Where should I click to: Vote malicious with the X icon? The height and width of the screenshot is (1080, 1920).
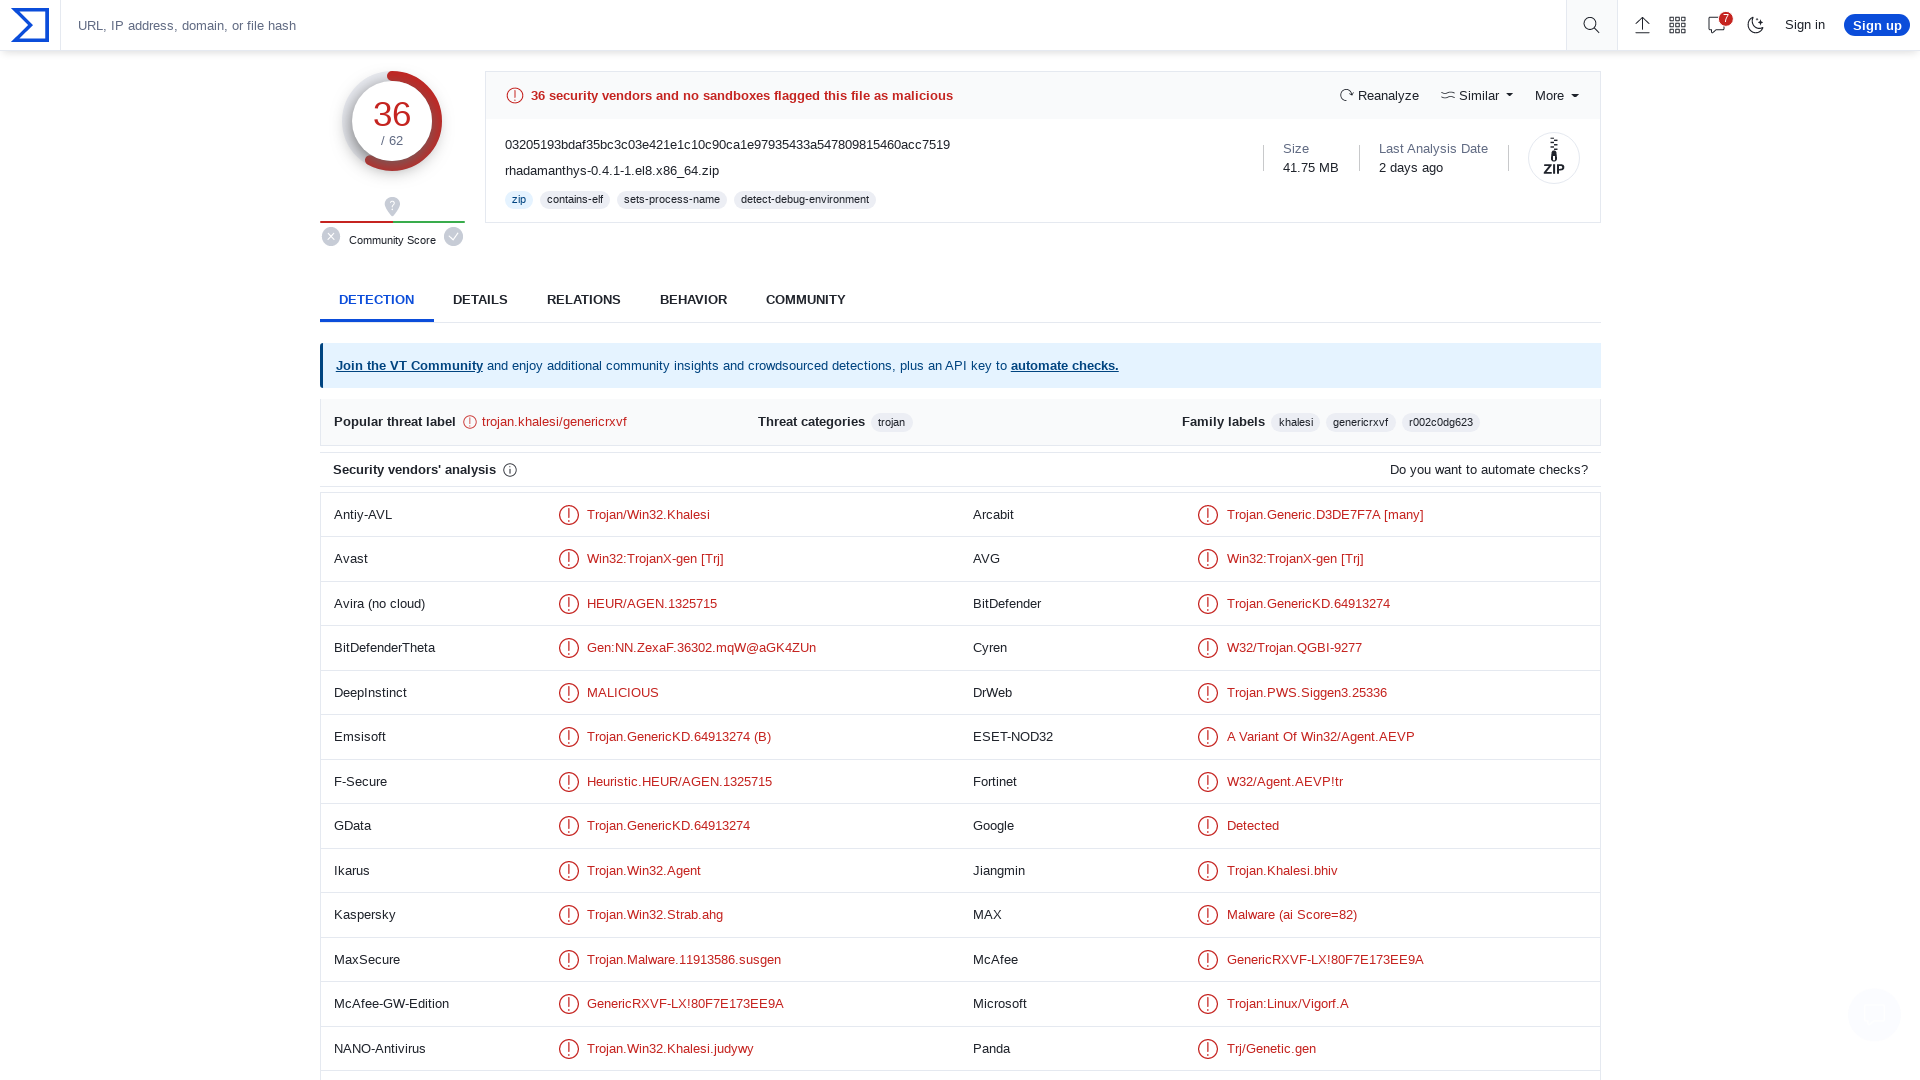tap(331, 237)
